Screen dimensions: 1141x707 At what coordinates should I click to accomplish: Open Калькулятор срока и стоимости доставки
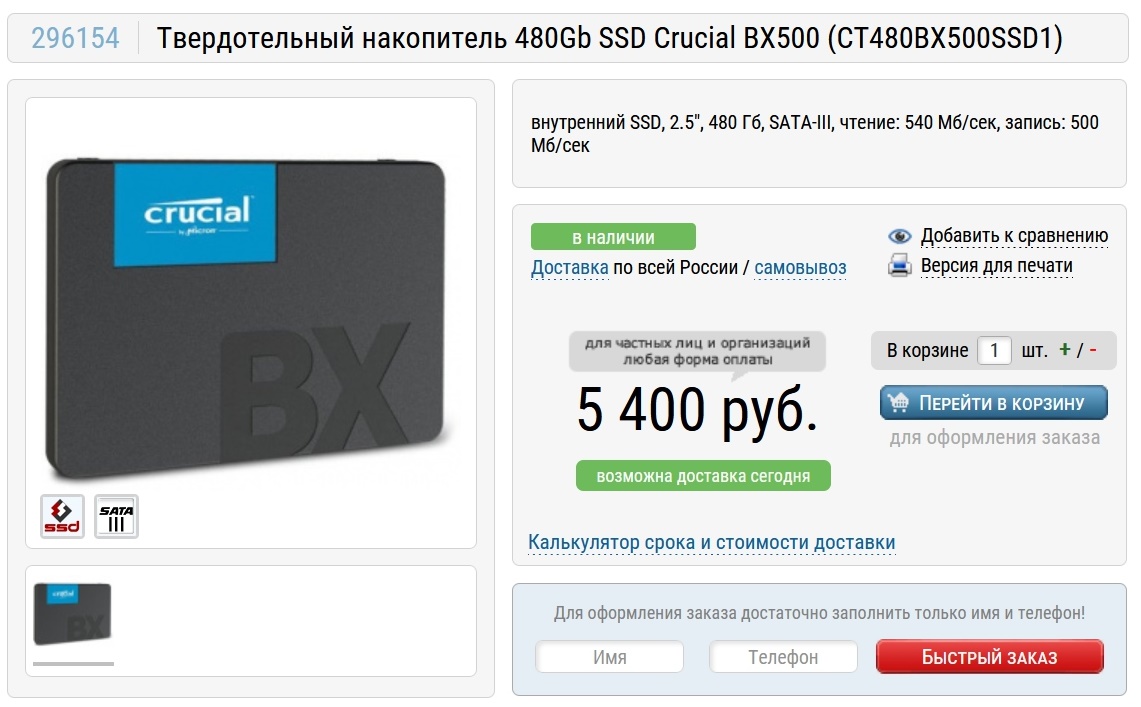click(712, 543)
